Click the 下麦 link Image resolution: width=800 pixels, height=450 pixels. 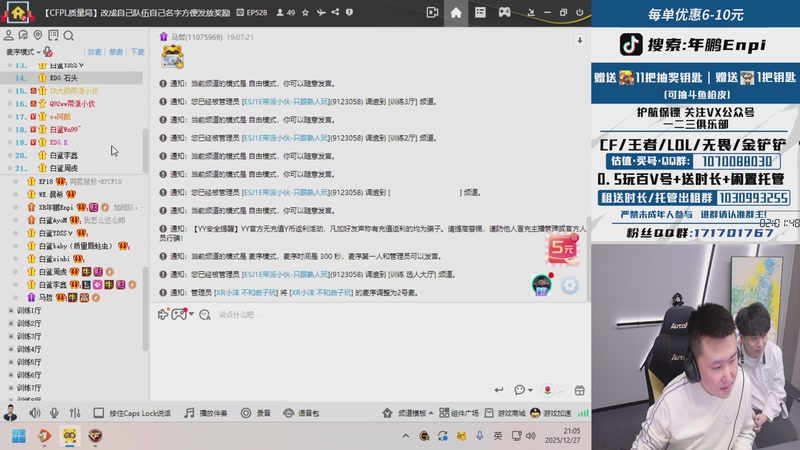(137, 52)
